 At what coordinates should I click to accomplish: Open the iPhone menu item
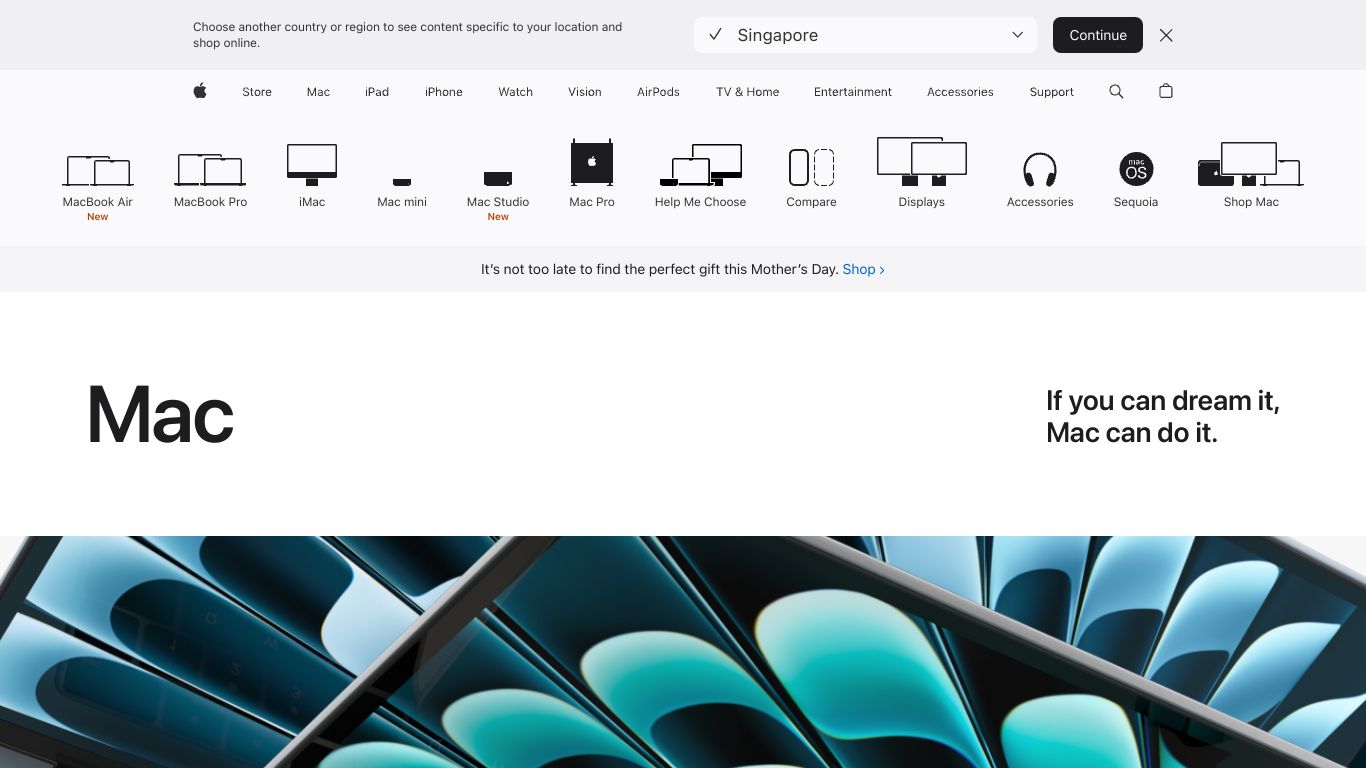tap(444, 92)
